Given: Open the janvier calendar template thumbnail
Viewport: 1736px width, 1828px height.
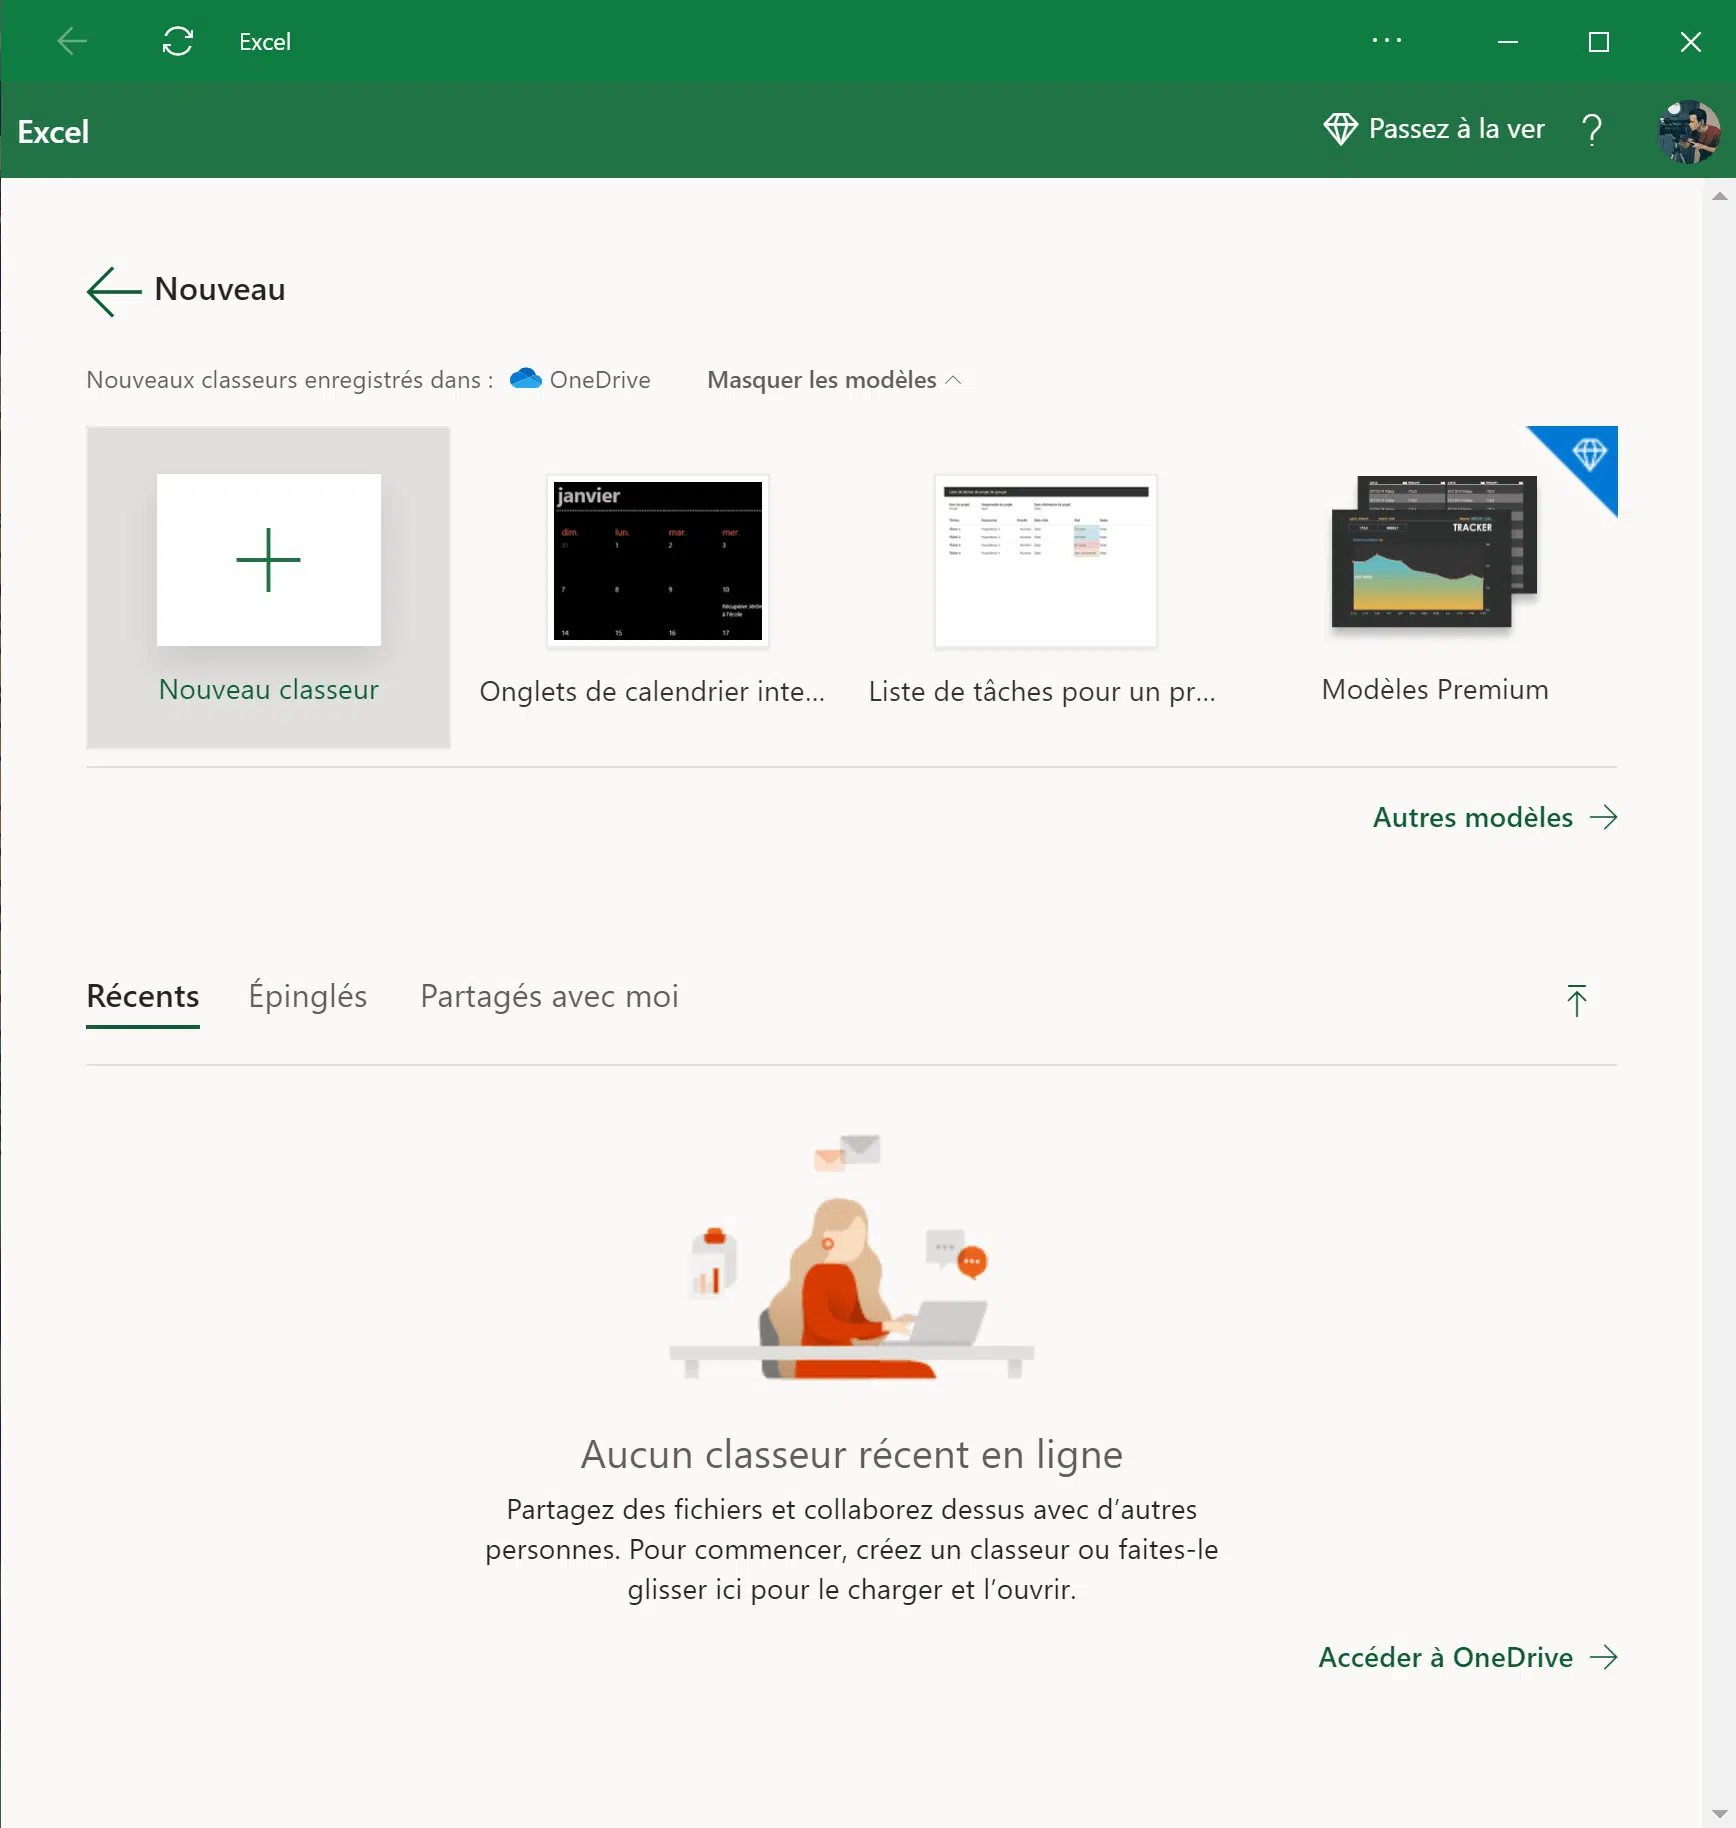Looking at the screenshot, I should [658, 560].
